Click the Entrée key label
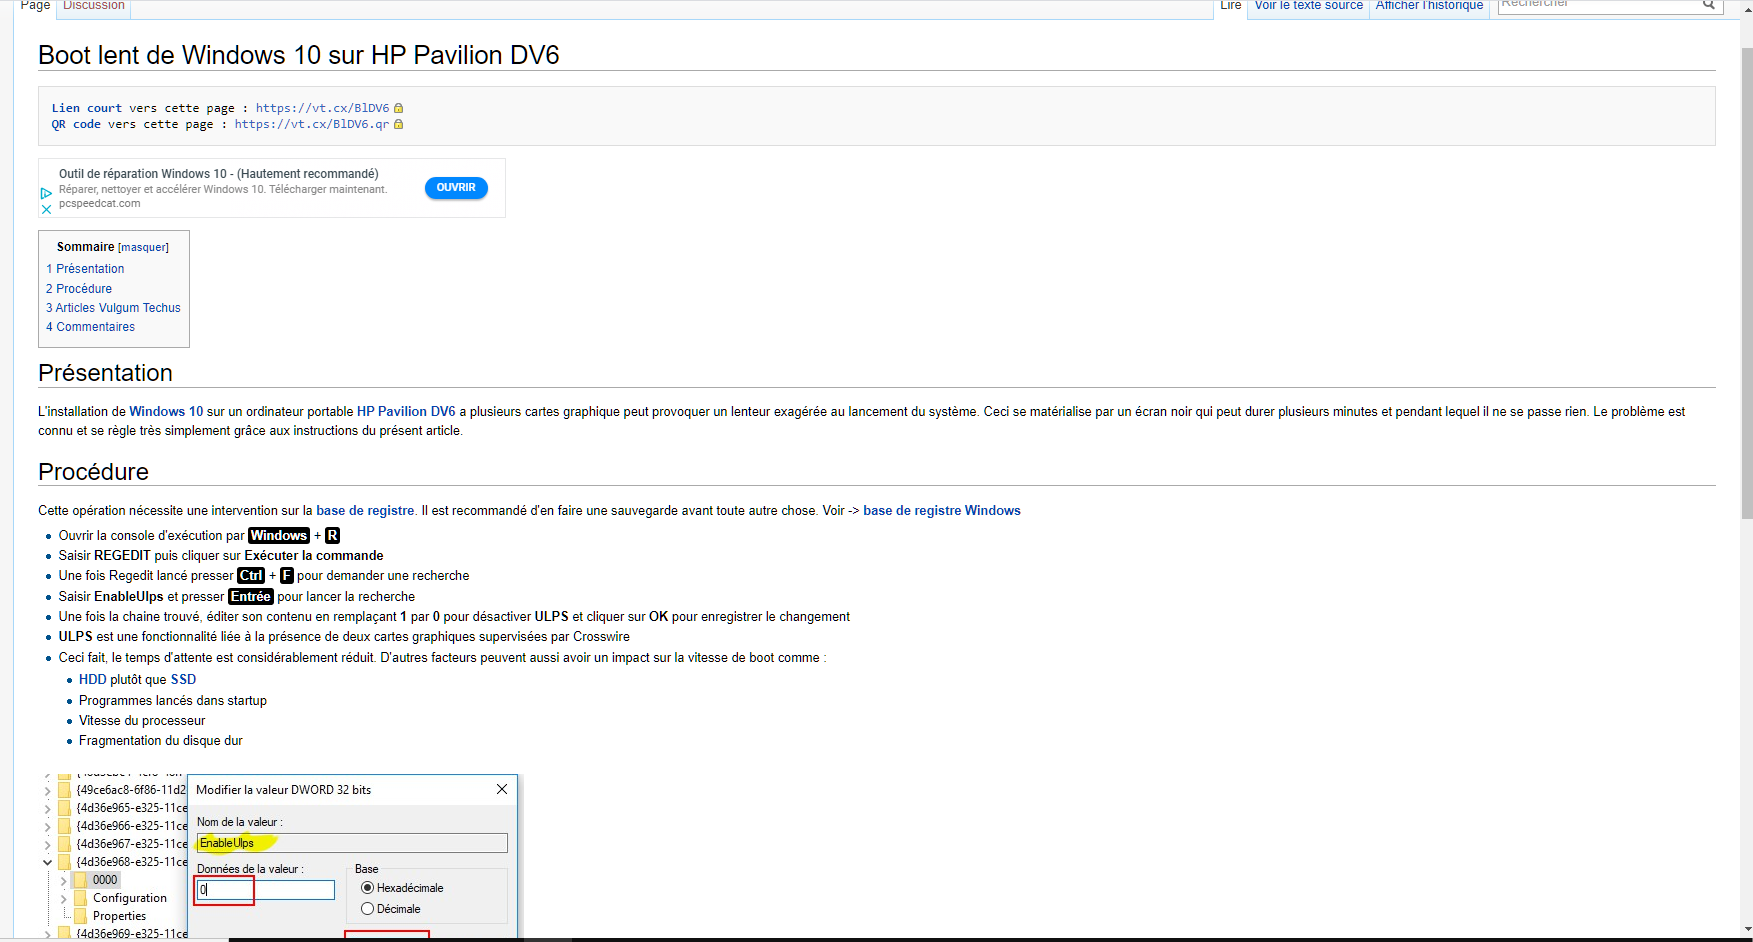The image size is (1753, 942). click(x=251, y=597)
